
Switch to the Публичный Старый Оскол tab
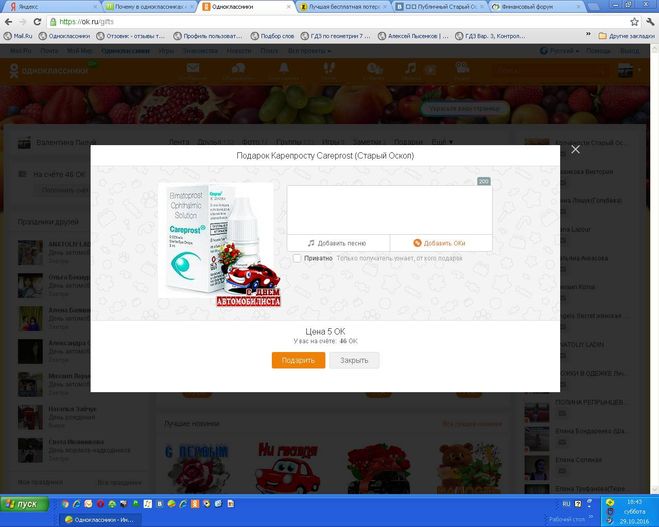pyautogui.click(x=440, y=7)
